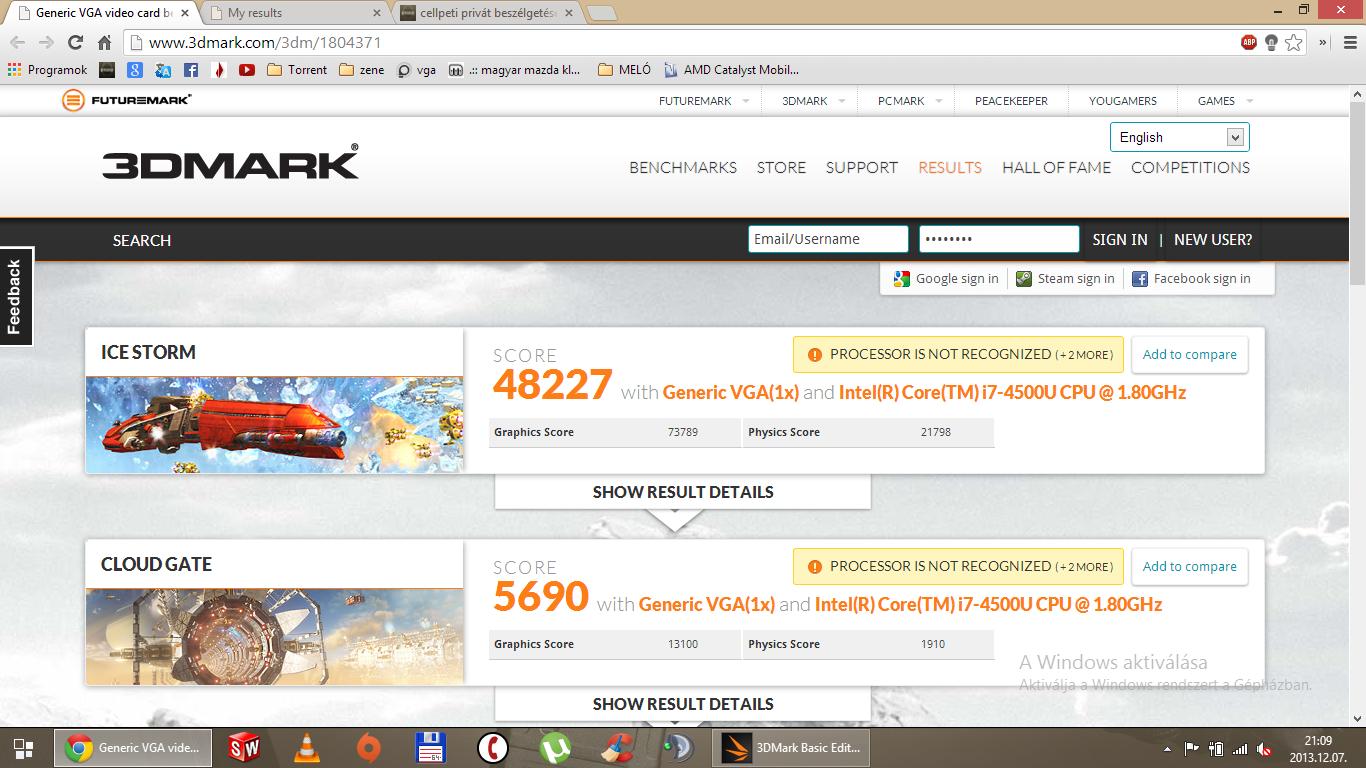Open the HALL OF FAME page
The image size is (1366, 768).
[x=1057, y=167]
